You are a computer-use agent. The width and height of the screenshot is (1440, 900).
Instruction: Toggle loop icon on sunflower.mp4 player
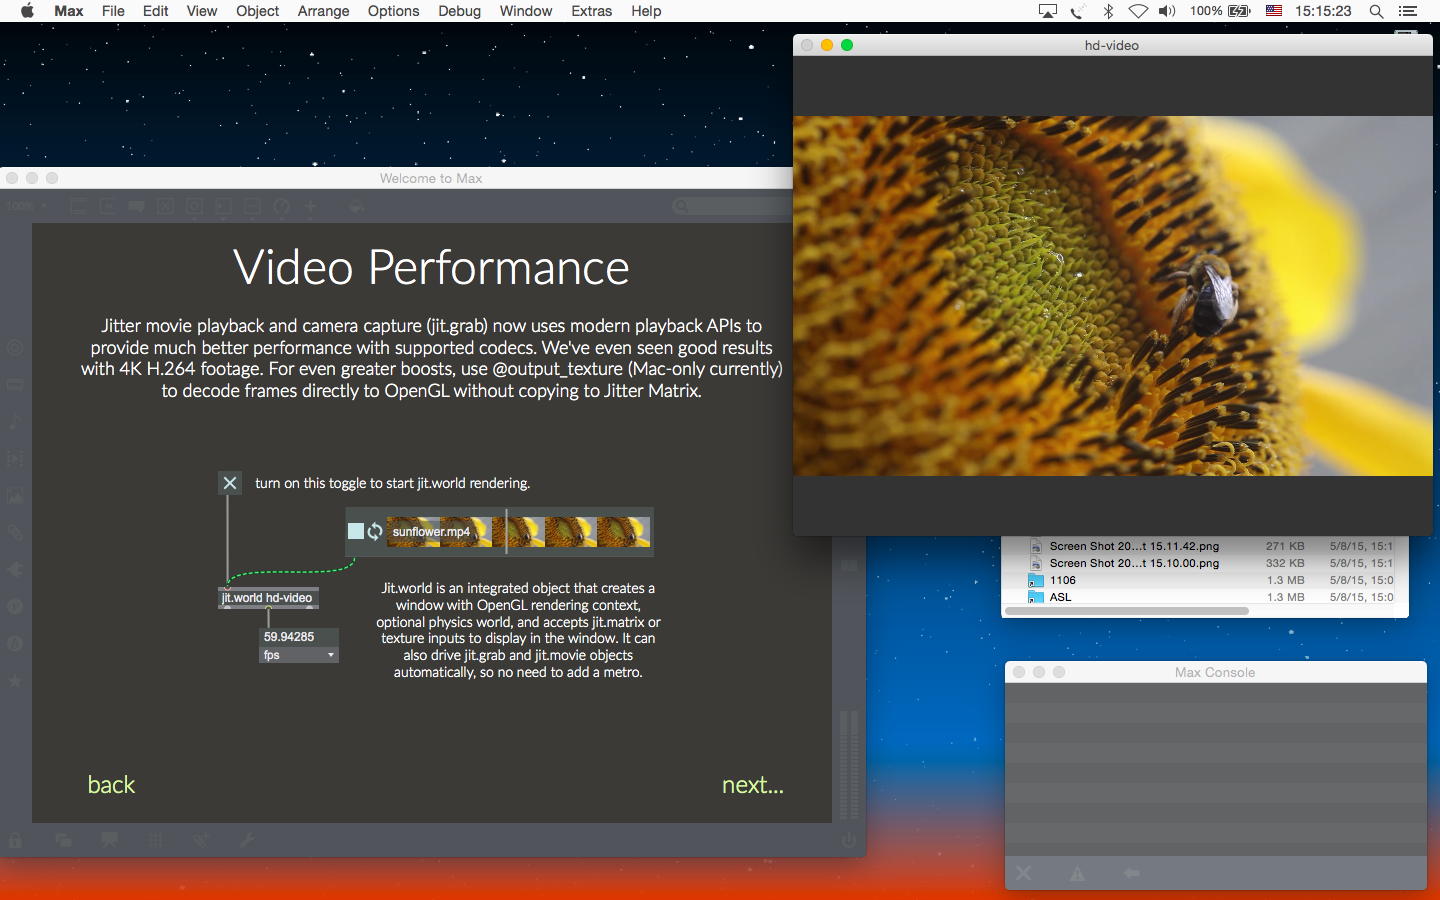[x=375, y=531]
